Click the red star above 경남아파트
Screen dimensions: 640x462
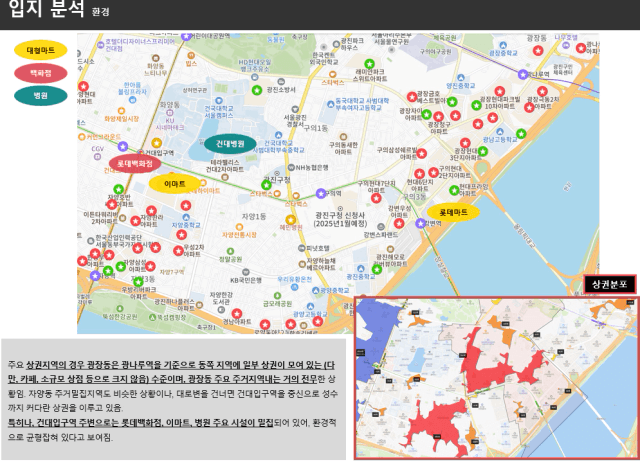(237, 313)
